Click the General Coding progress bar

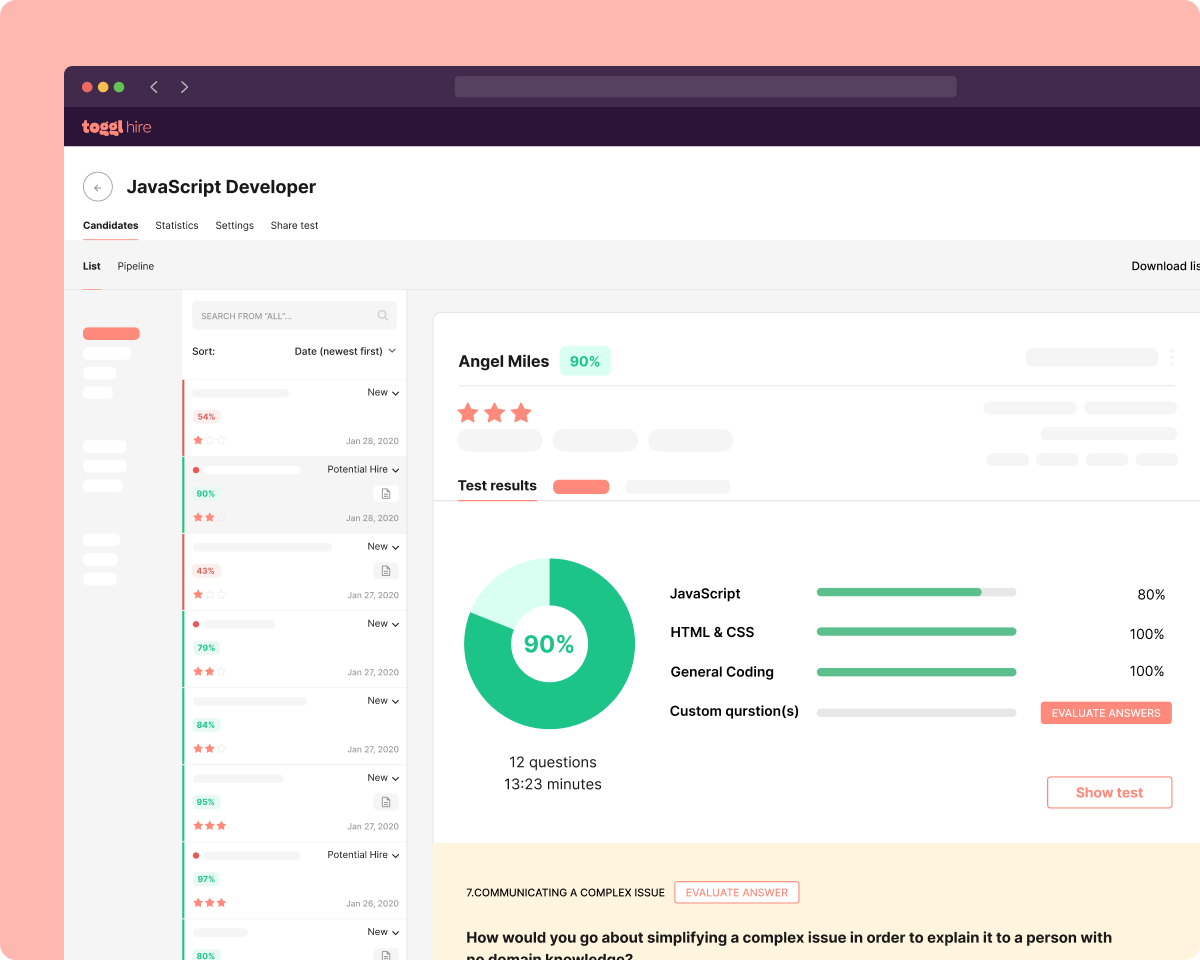[x=916, y=672]
